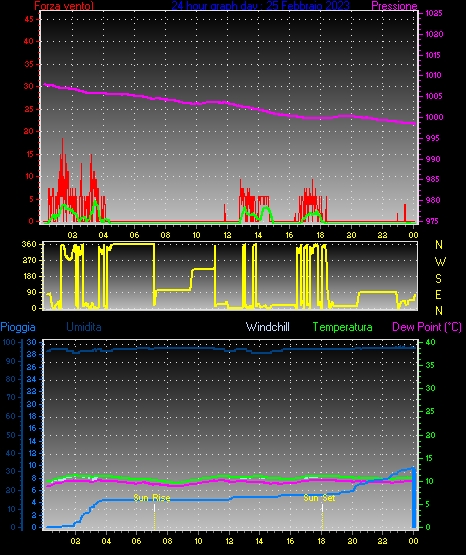
Task: Click the Dew Point (°C) legend label
Action: 427,327
